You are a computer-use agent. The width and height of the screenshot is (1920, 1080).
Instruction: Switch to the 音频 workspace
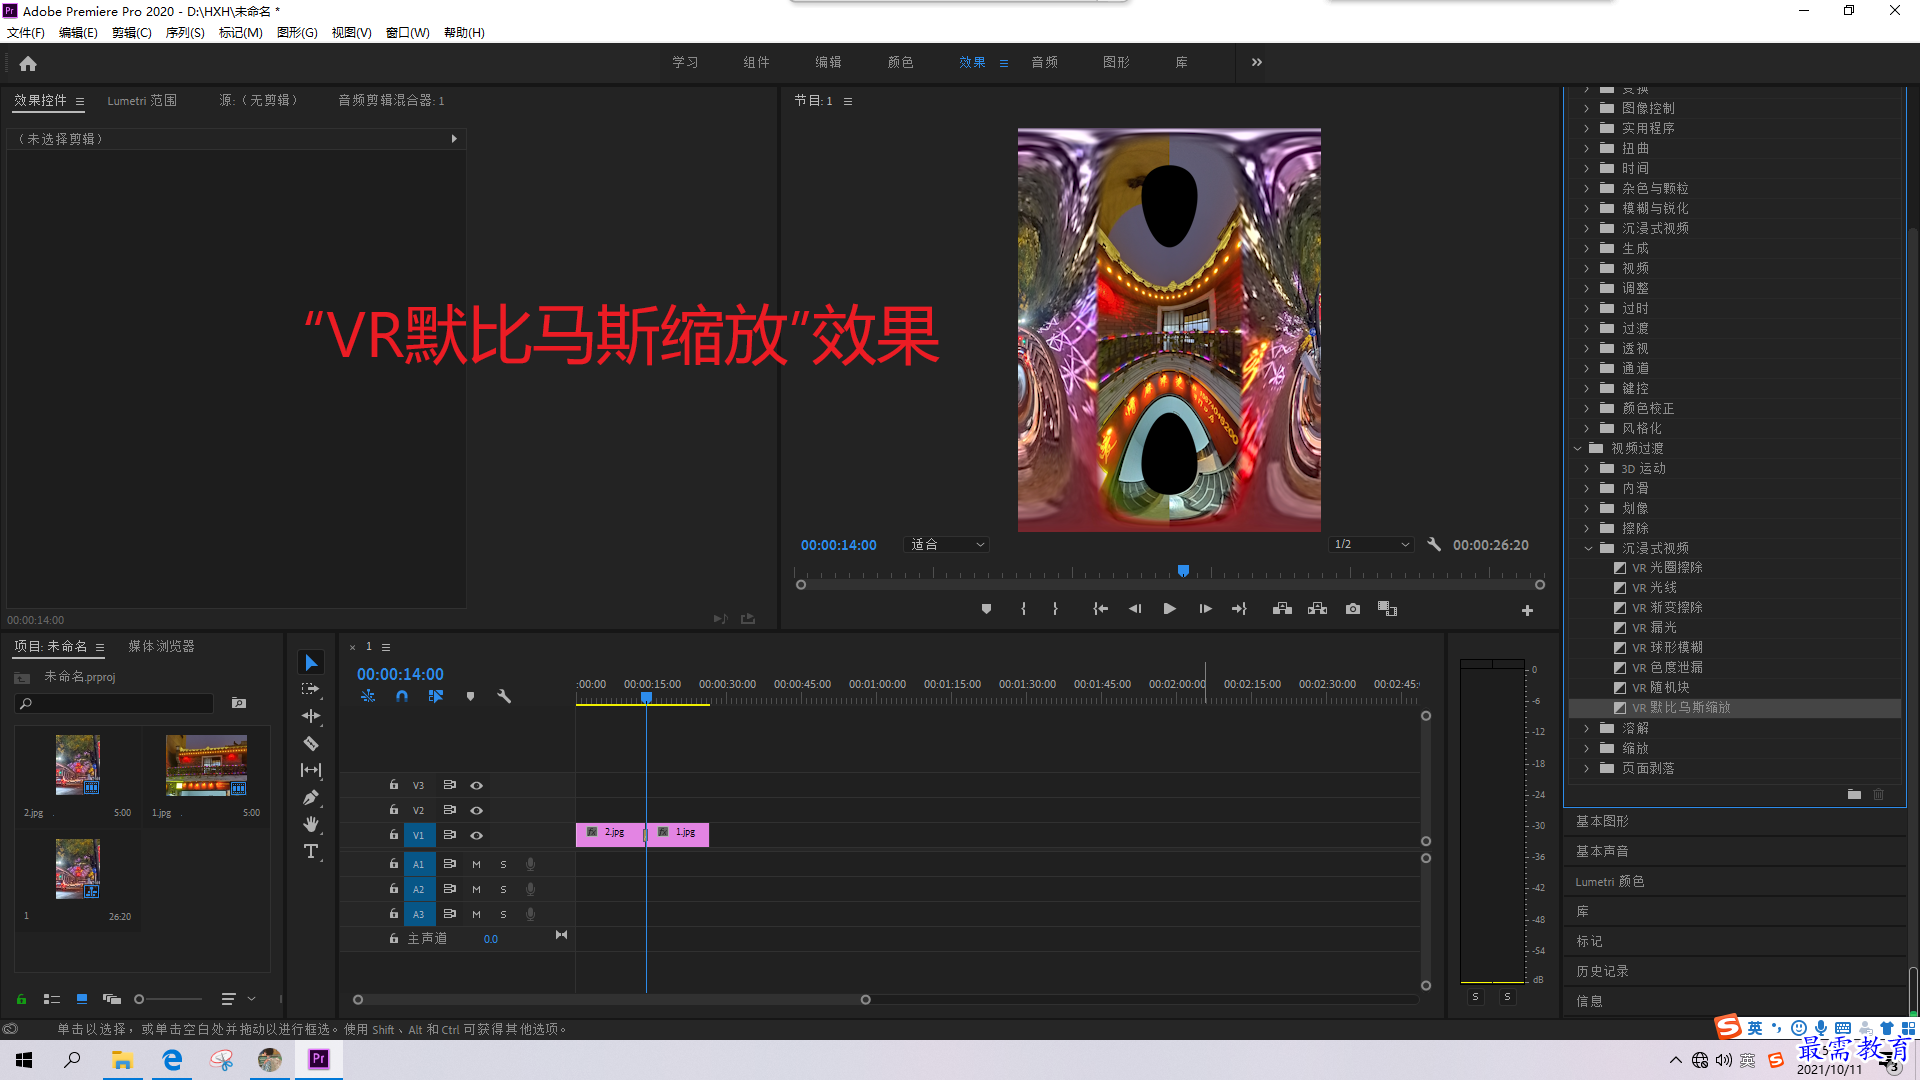(1044, 63)
